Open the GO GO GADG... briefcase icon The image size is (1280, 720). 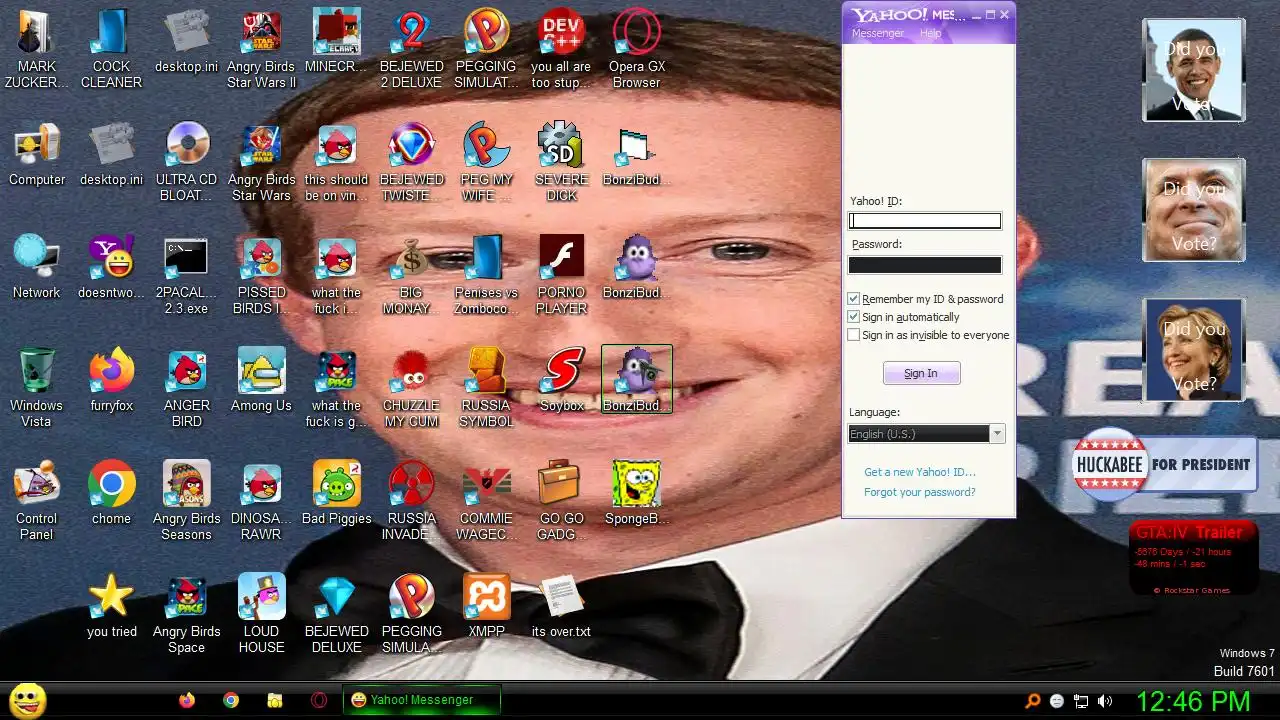[x=562, y=500]
